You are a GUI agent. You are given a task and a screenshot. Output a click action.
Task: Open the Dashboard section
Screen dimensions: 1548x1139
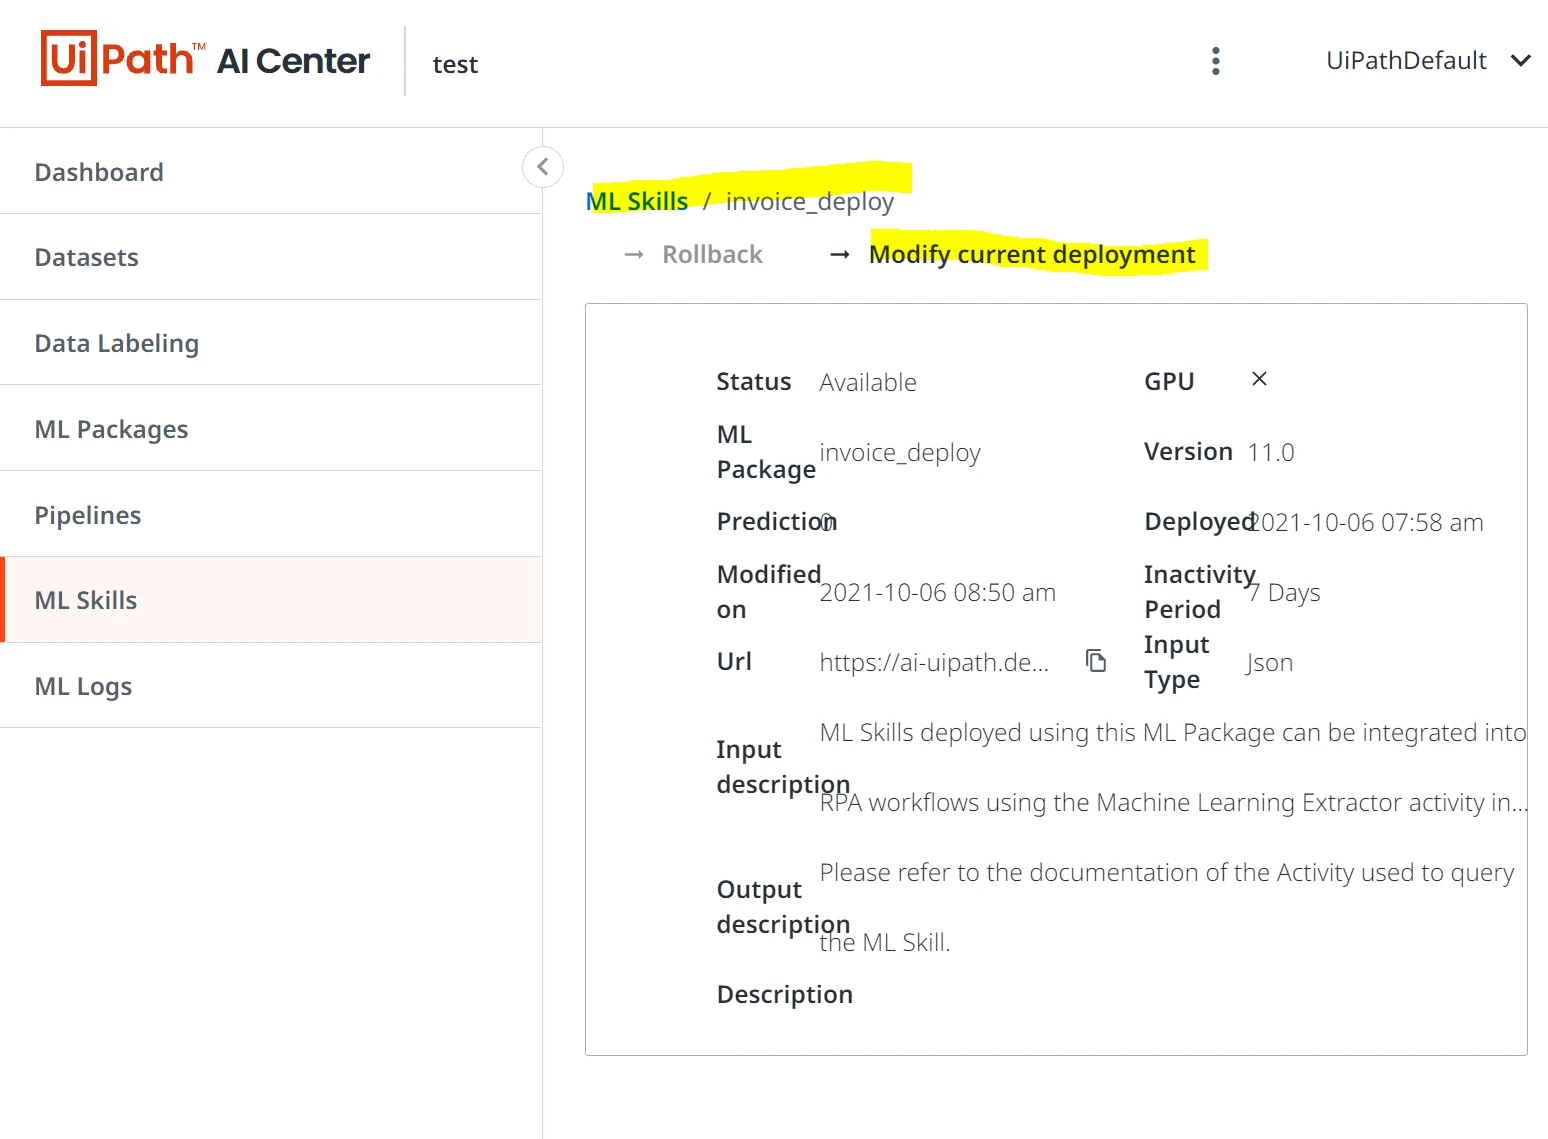pos(271,172)
